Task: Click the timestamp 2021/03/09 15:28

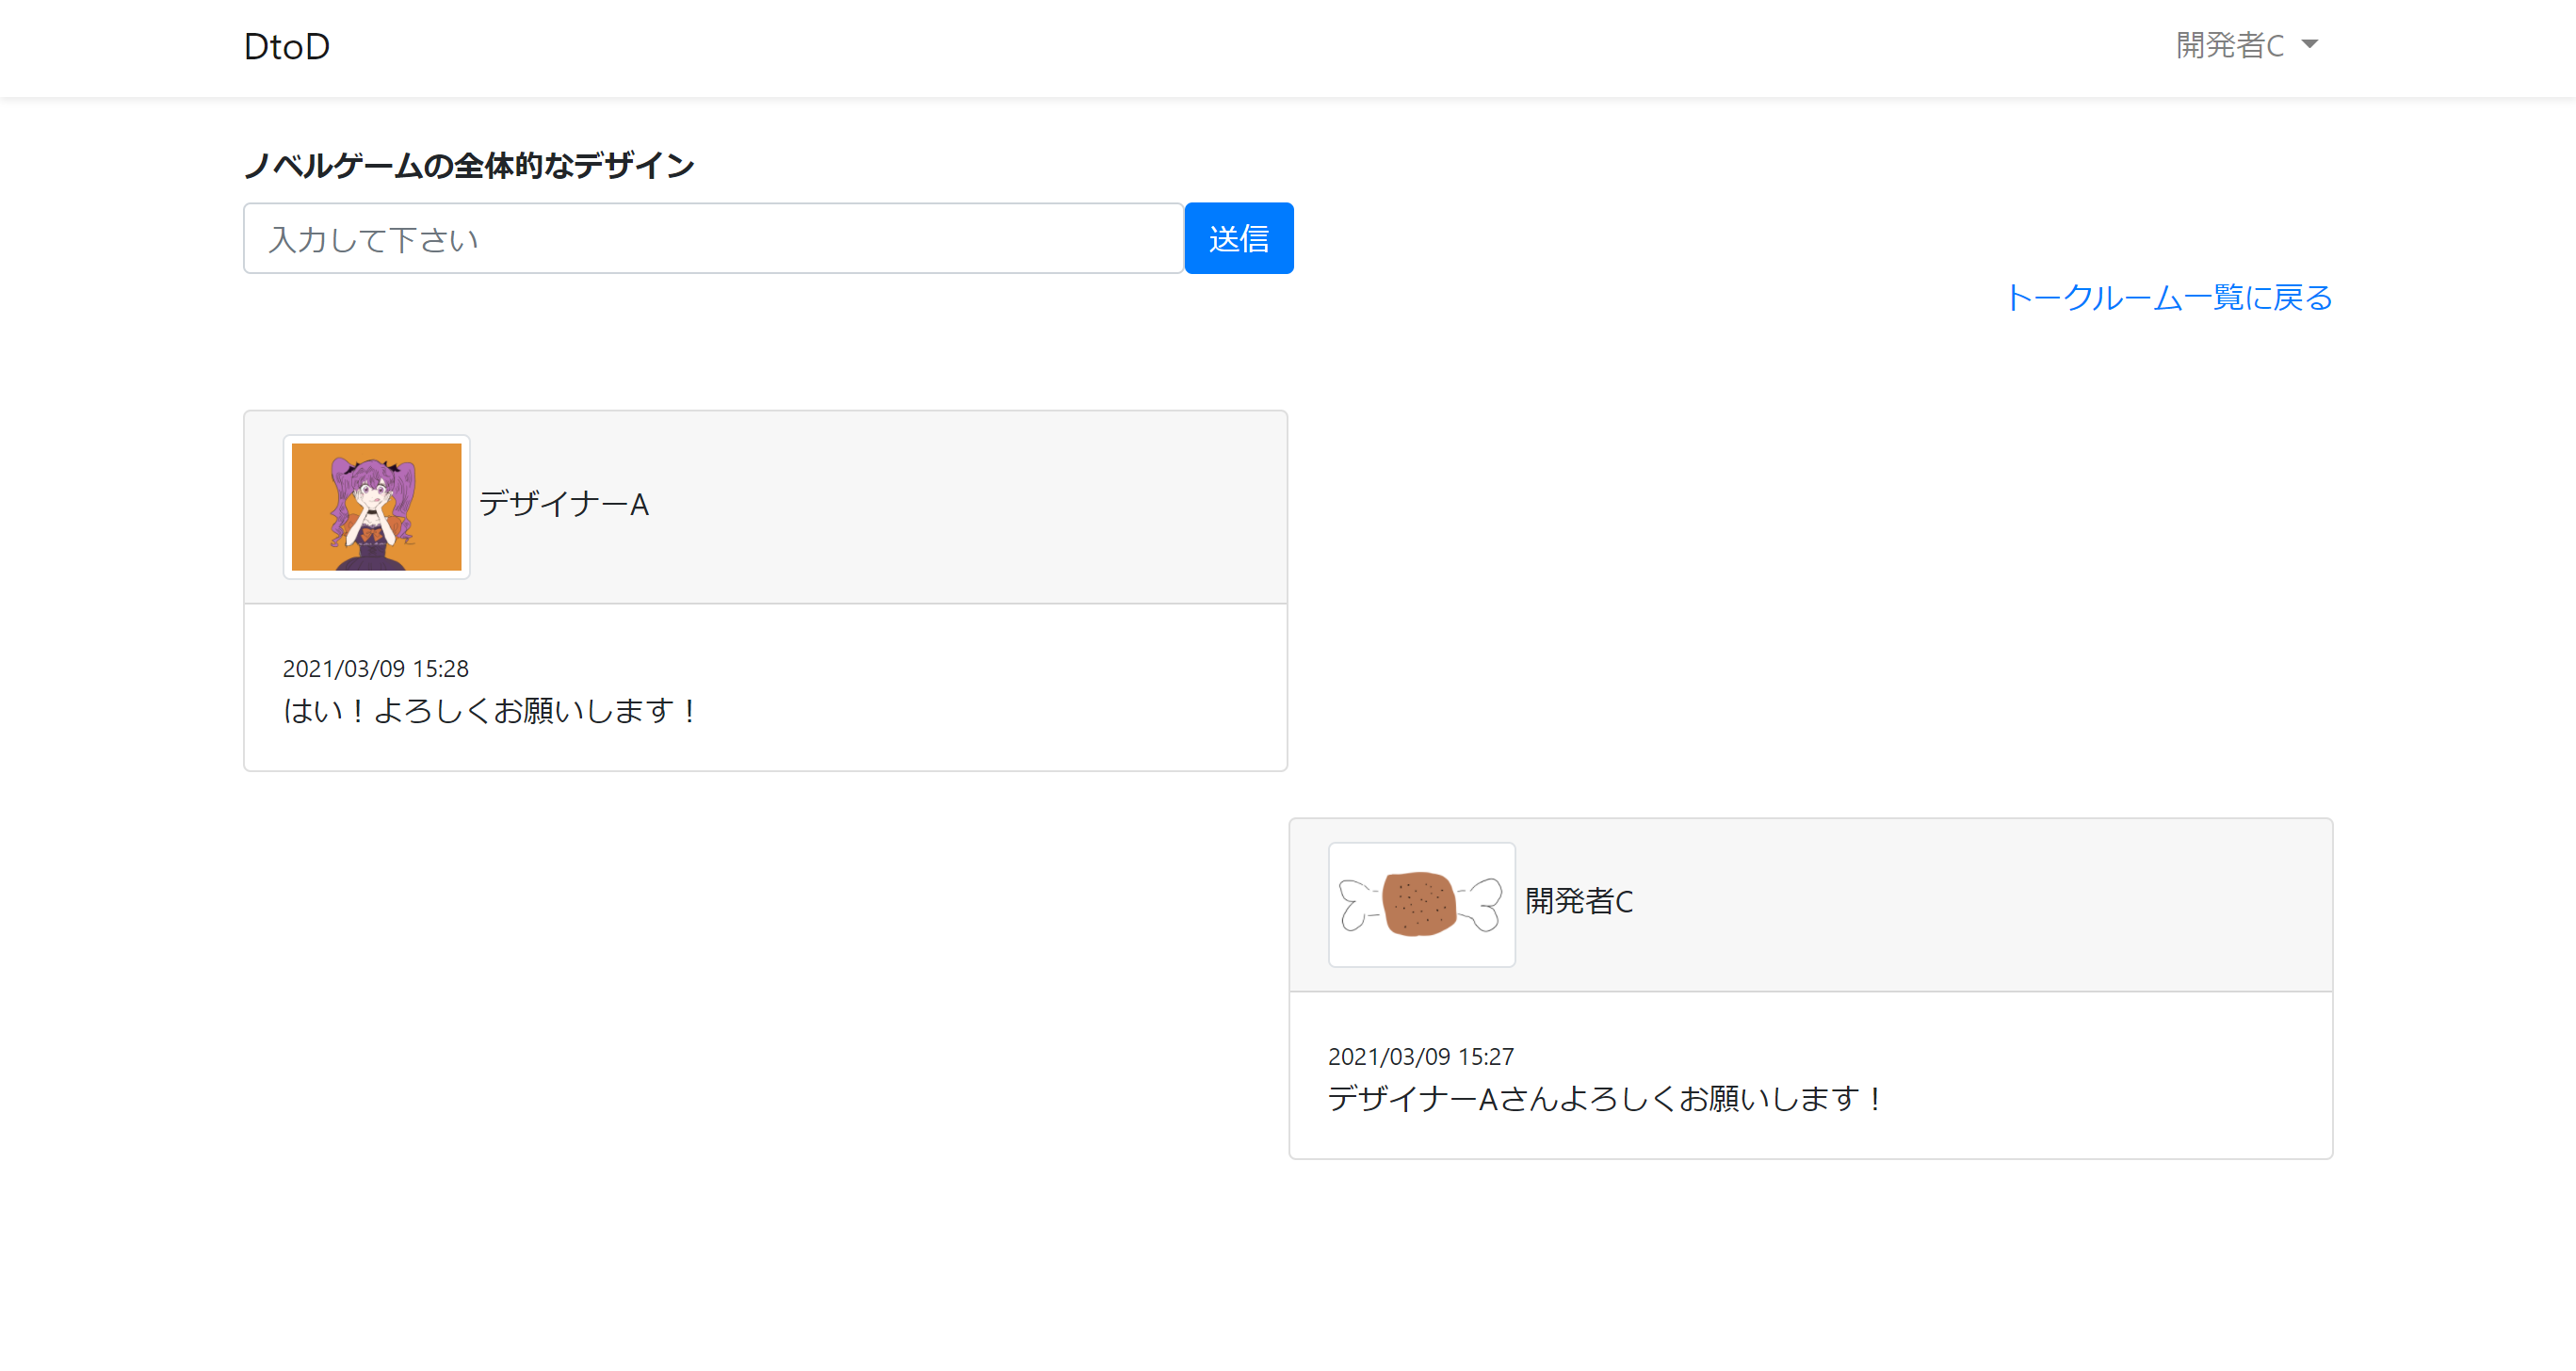Action: point(377,668)
